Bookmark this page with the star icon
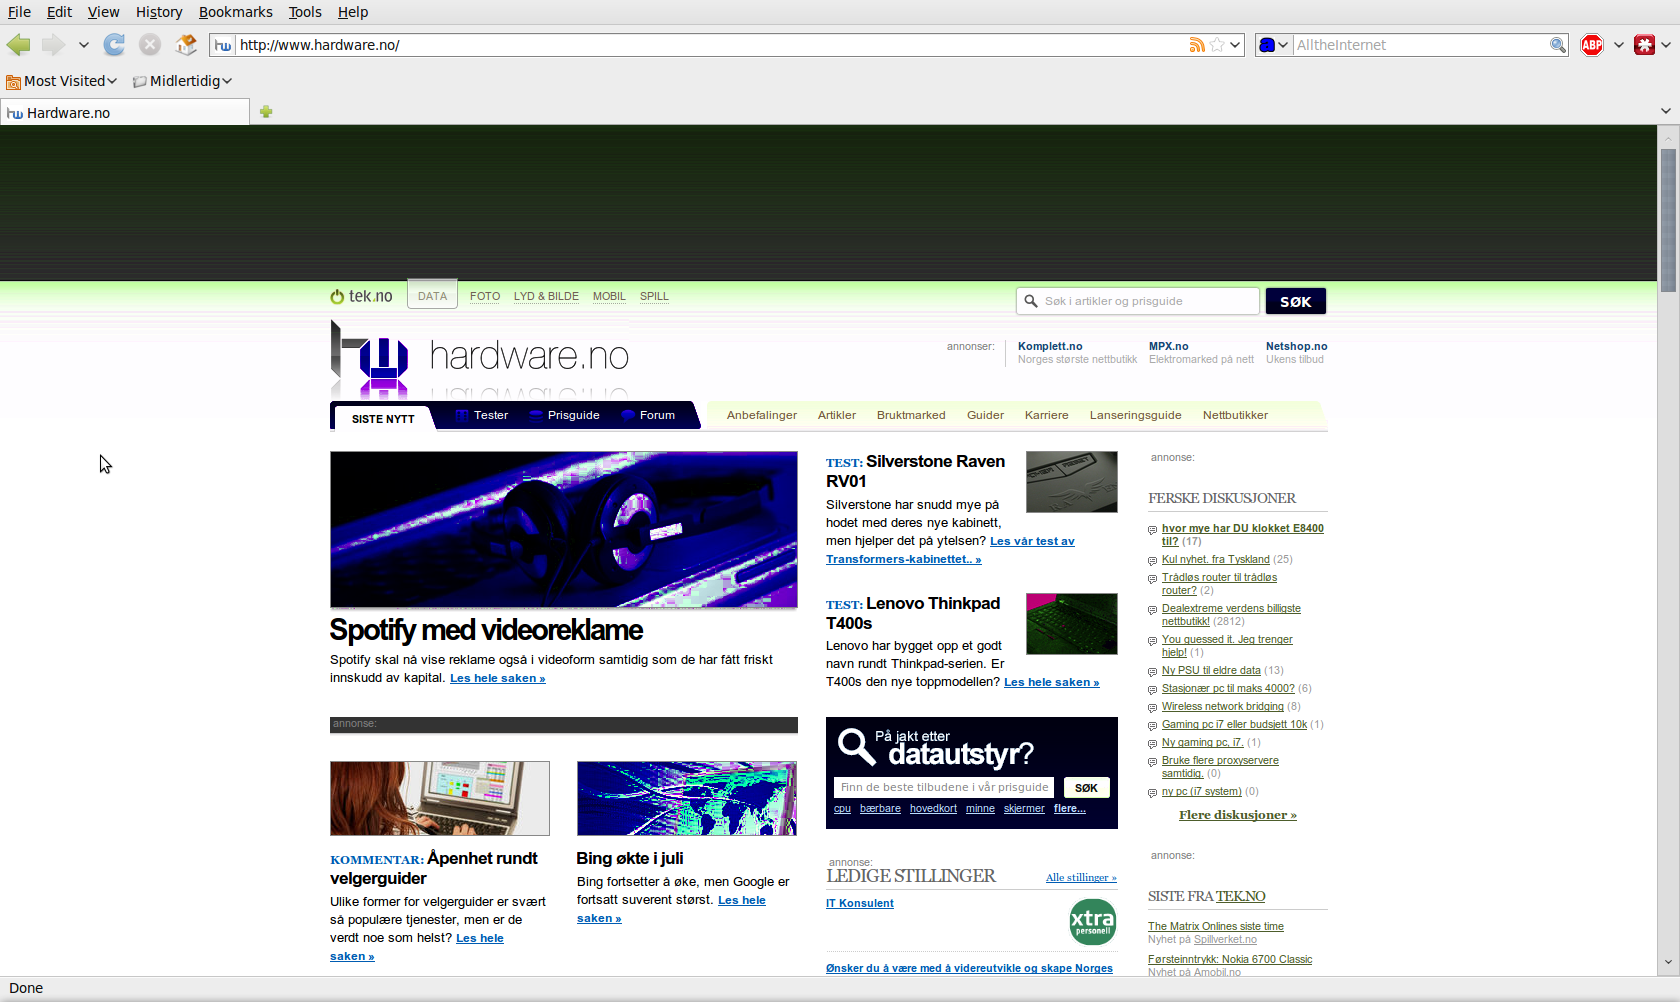Image resolution: width=1680 pixels, height=1002 pixels. [x=1217, y=45]
